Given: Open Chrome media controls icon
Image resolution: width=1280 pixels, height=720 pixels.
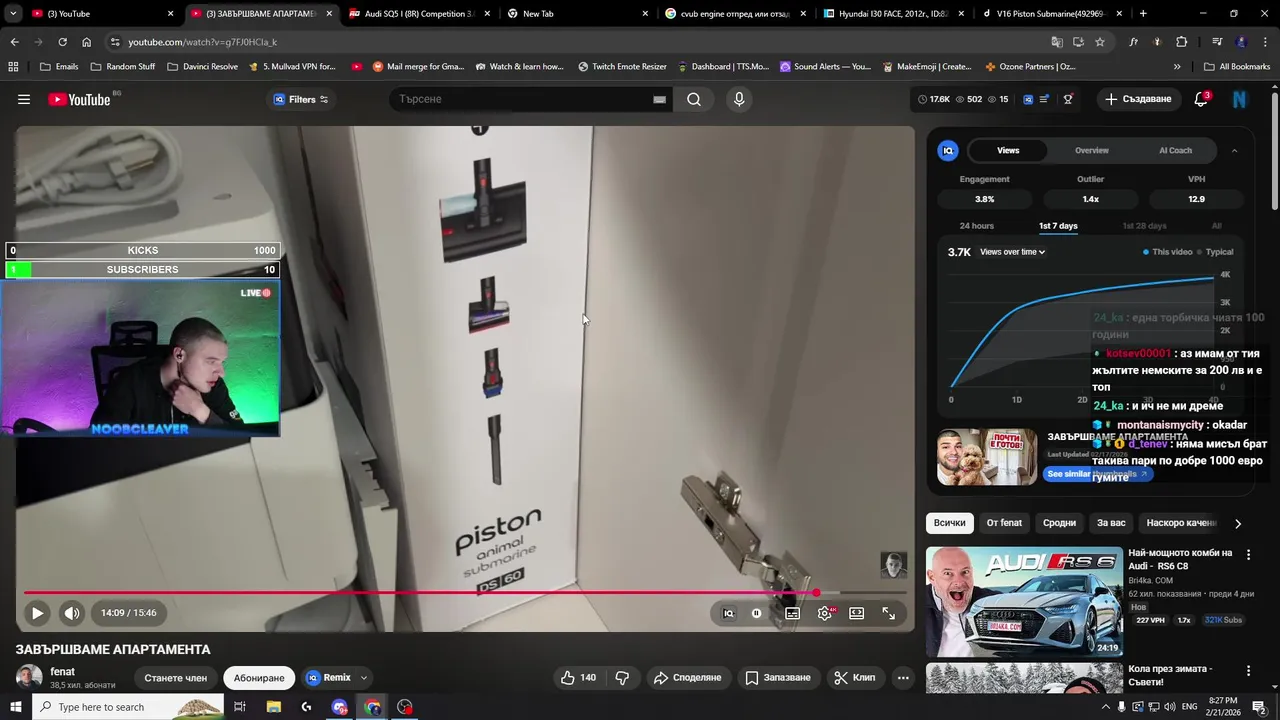Looking at the screenshot, I should (x=1217, y=42).
